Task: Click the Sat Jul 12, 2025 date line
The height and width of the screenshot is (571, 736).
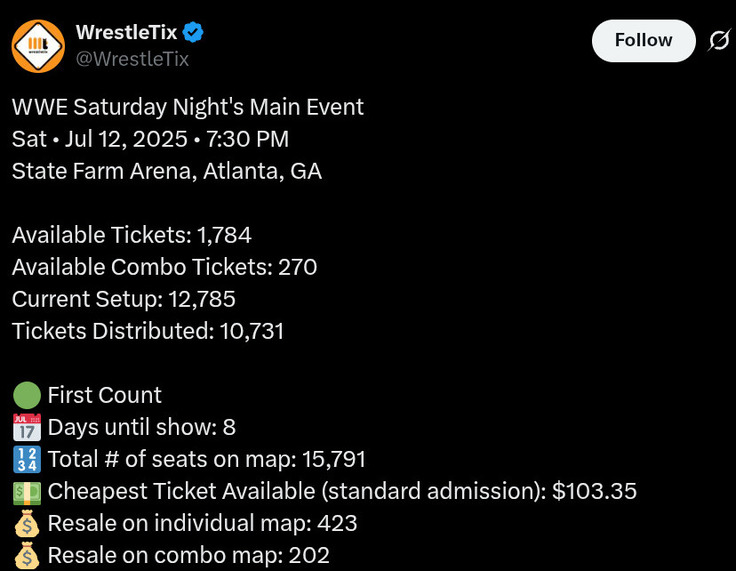Action: pyautogui.click(x=150, y=139)
